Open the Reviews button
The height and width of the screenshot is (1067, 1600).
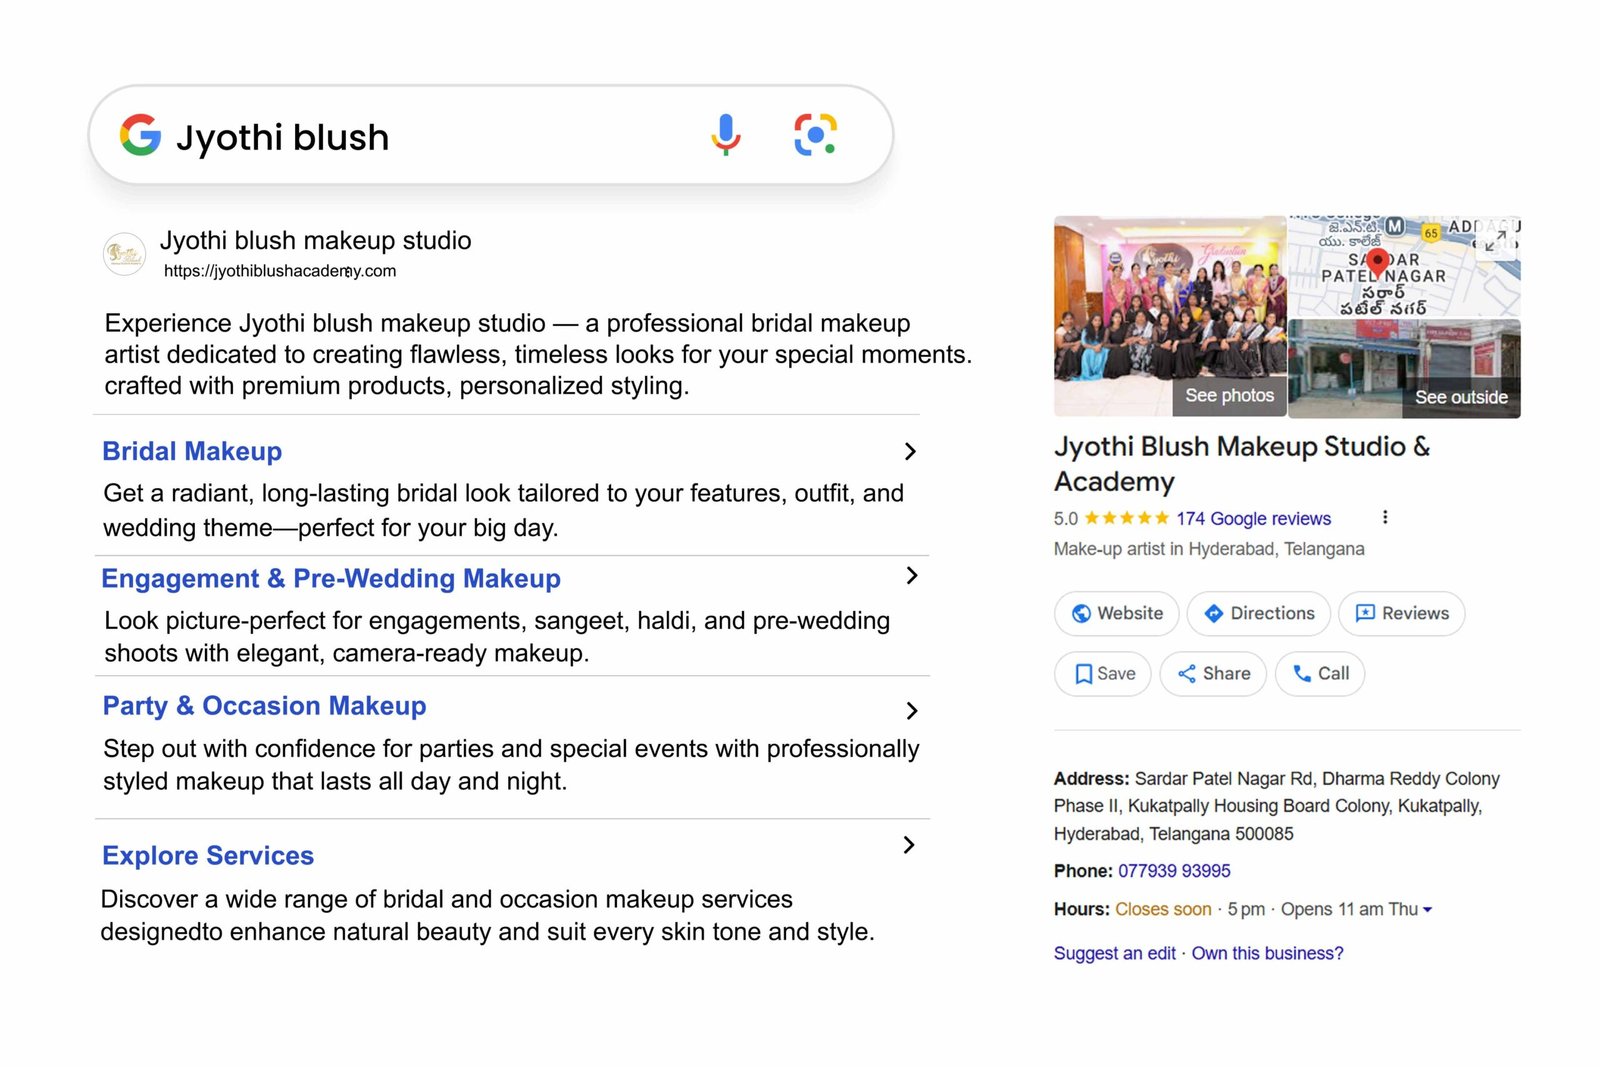1401,614
